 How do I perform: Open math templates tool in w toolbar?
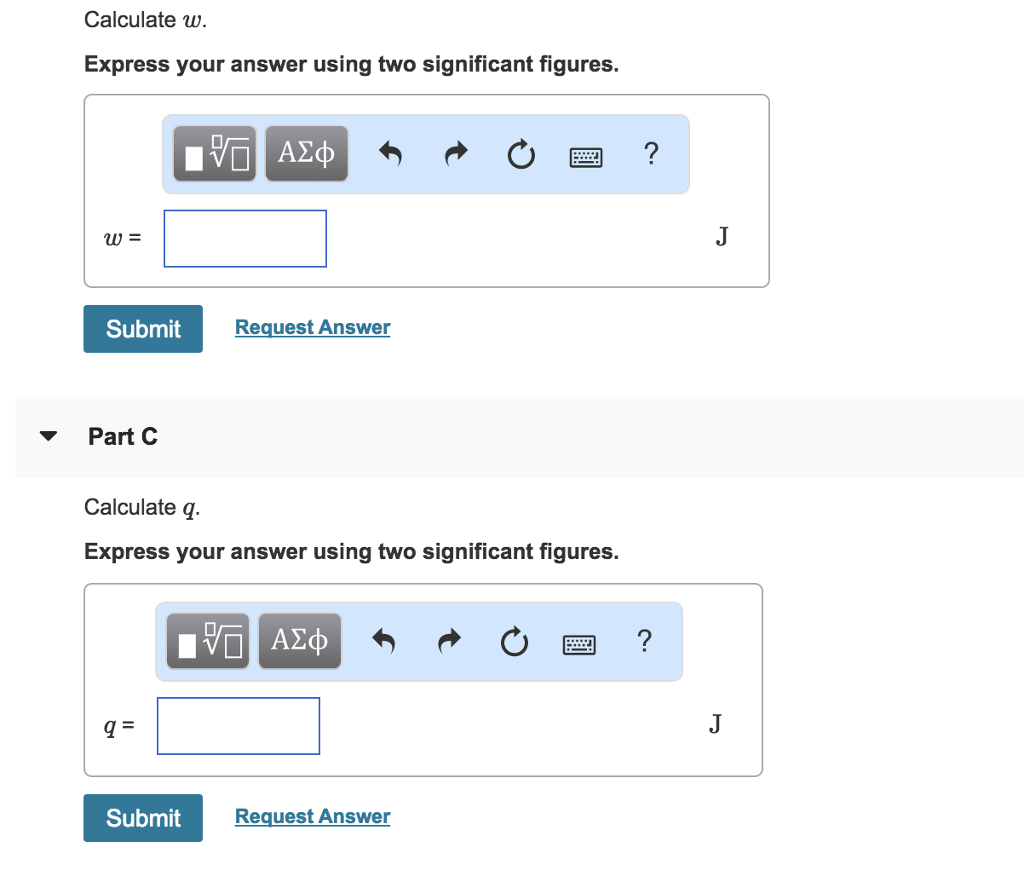click(x=214, y=153)
